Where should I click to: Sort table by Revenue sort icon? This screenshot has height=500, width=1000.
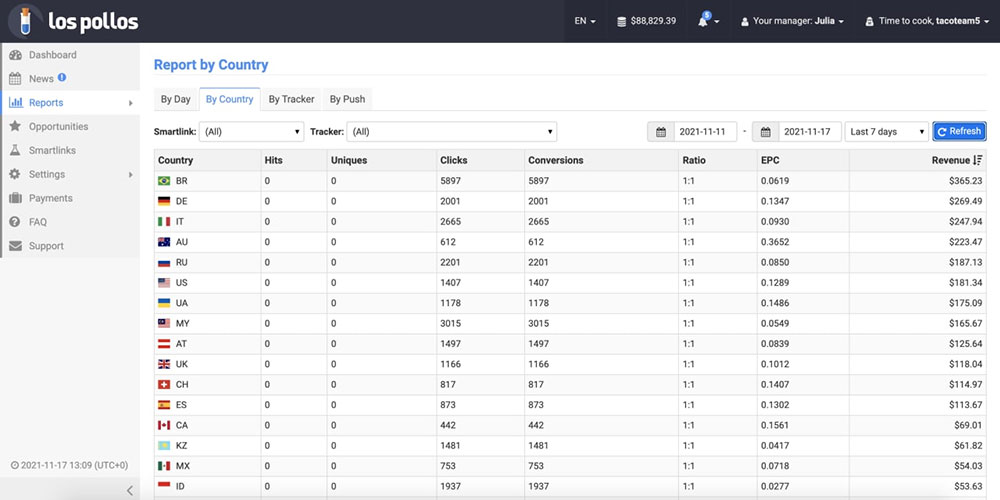(977, 160)
